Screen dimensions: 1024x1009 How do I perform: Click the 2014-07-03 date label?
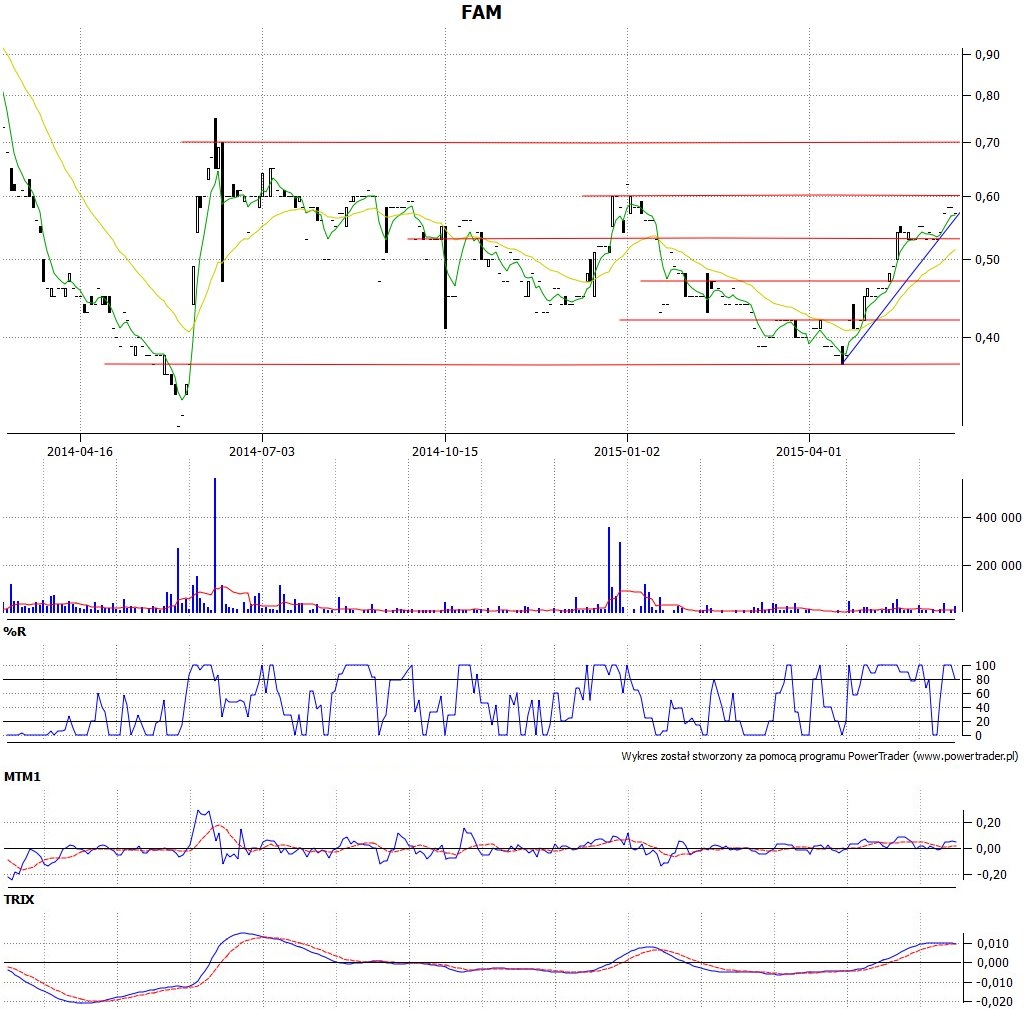(262, 451)
